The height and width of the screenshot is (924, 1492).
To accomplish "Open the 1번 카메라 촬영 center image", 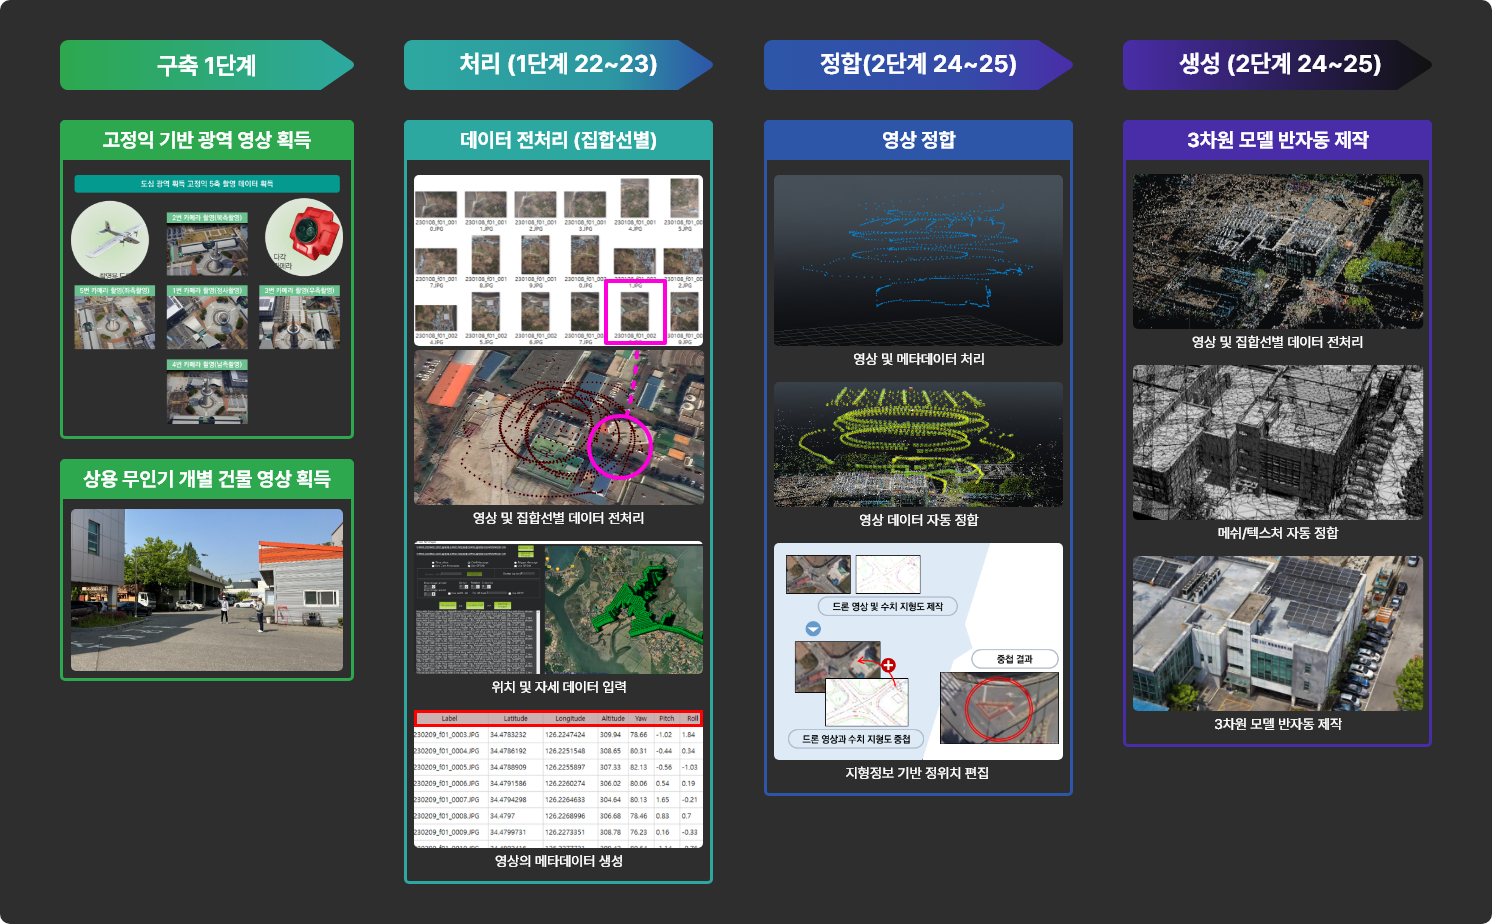I will tap(207, 322).
